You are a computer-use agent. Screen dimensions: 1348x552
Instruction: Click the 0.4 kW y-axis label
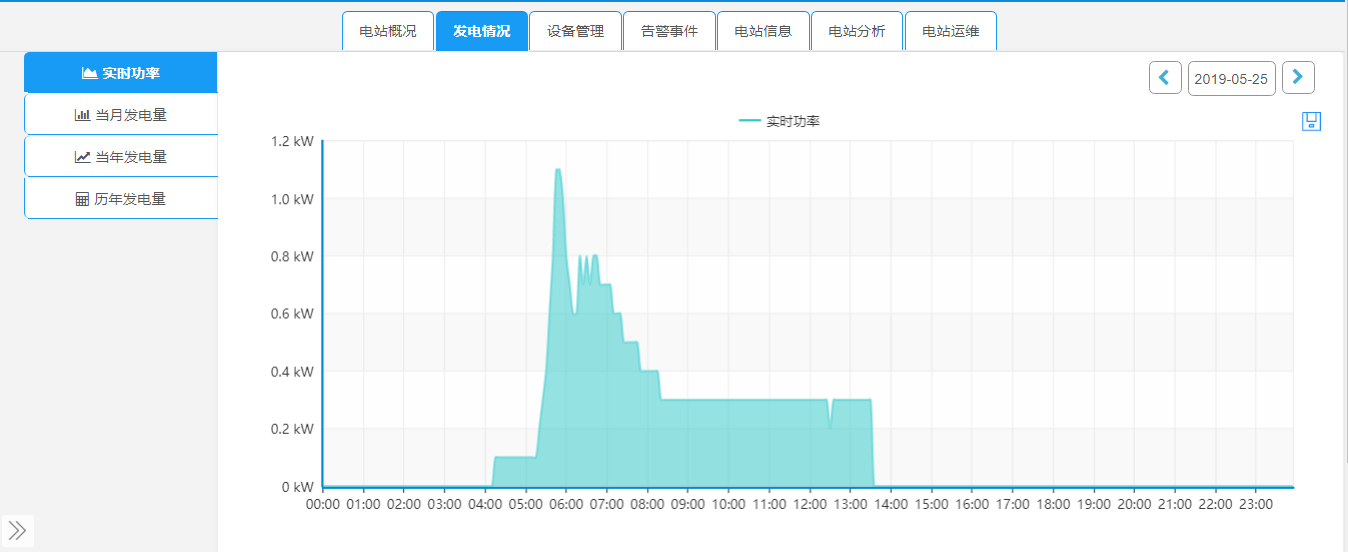click(x=292, y=372)
